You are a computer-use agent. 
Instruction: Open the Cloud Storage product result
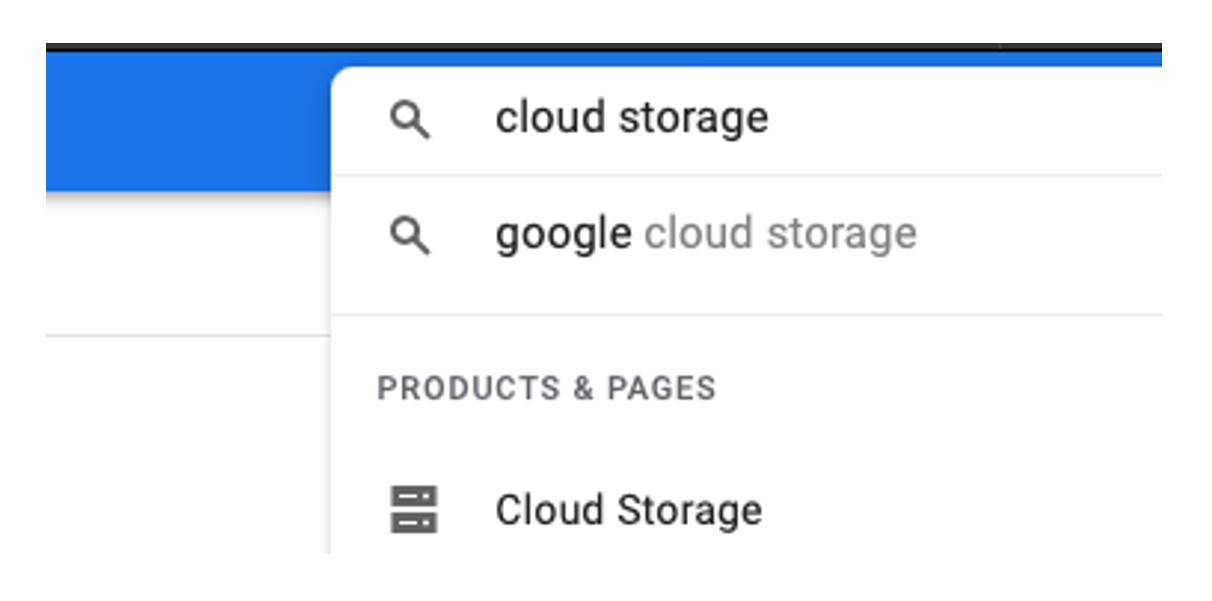[628, 510]
